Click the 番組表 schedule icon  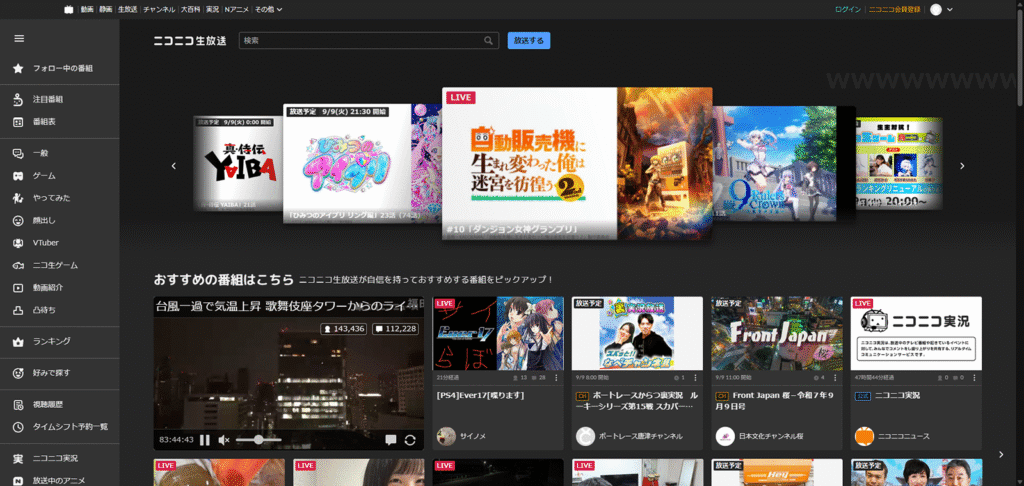pos(18,122)
